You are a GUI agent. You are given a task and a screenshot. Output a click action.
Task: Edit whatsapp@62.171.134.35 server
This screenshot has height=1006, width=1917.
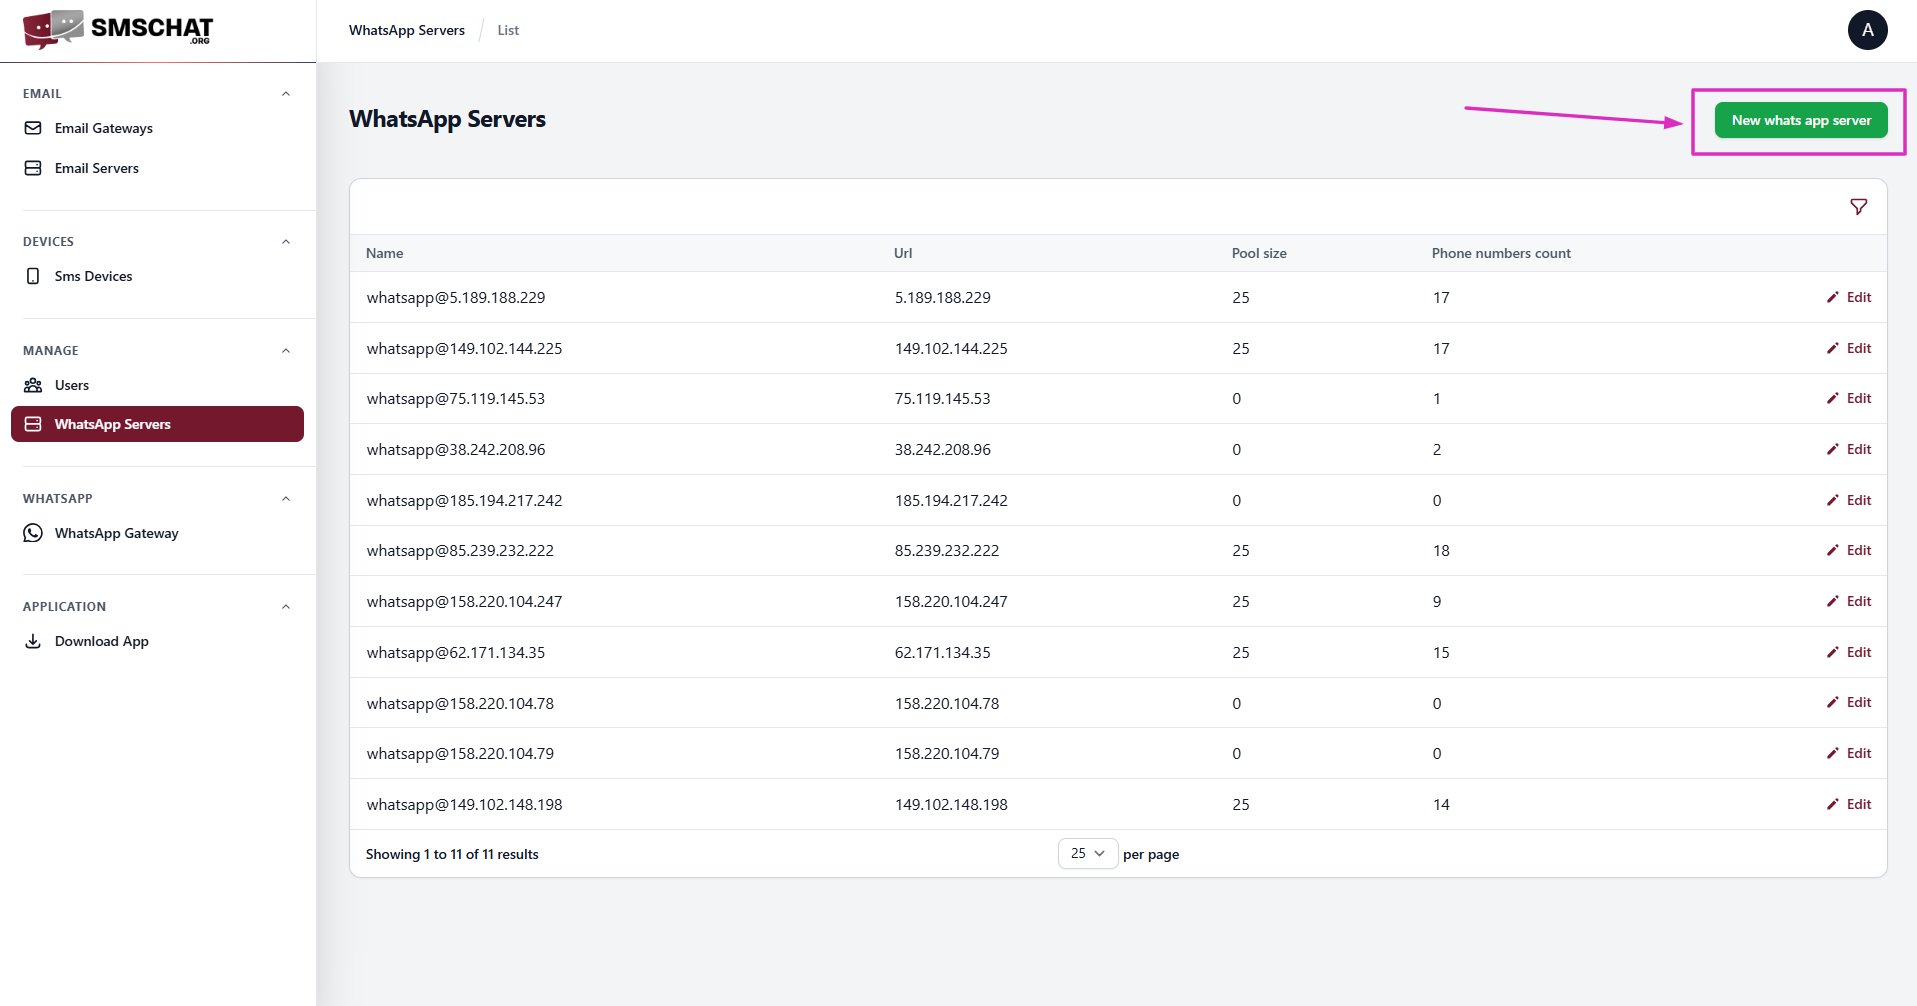tap(1849, 652)
